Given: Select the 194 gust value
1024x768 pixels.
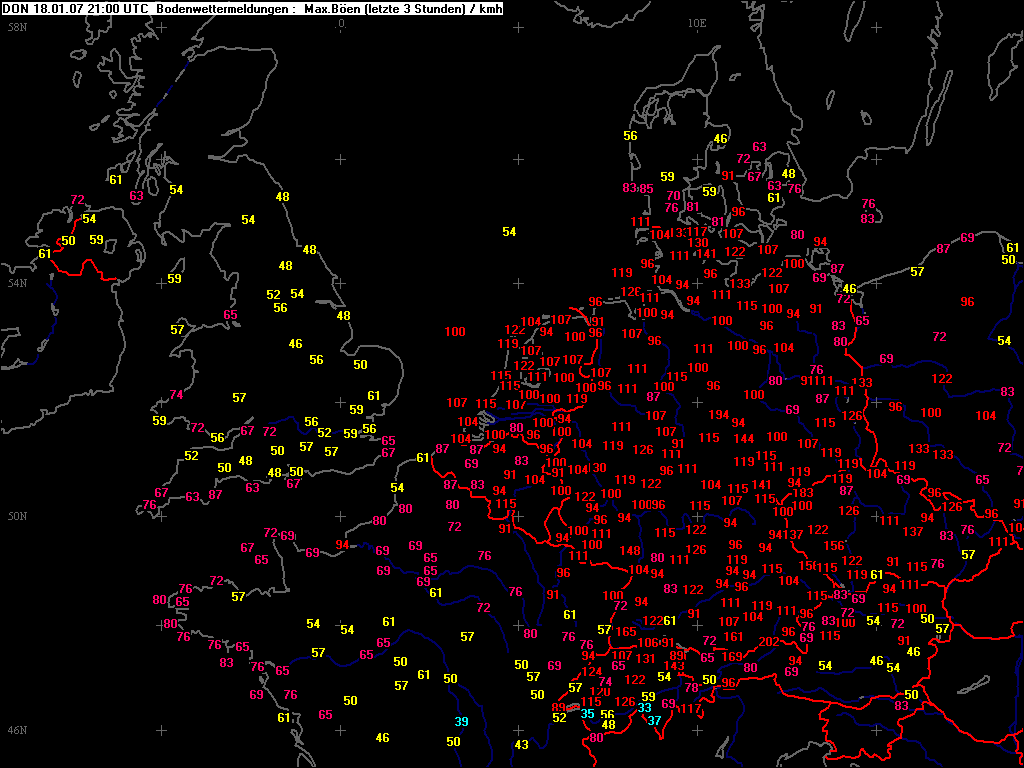Looking at the screenshot, I should [718, 415].
